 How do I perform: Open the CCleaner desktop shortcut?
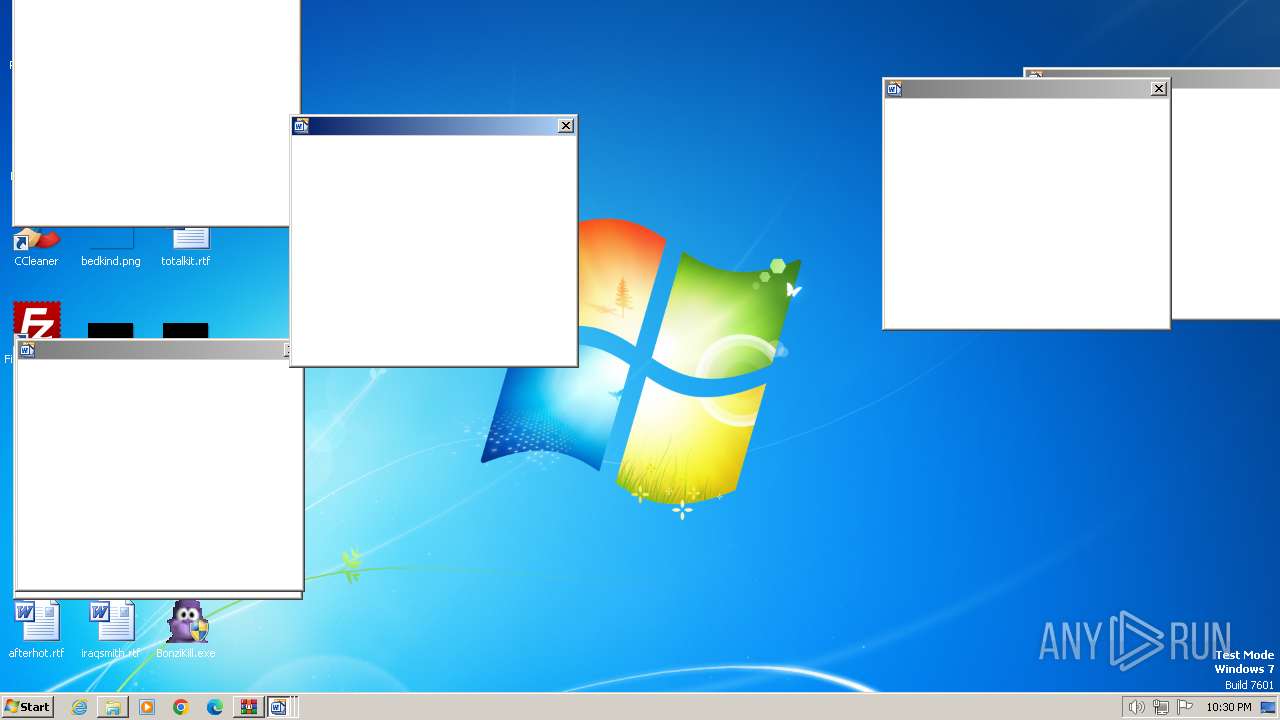point(36,247)
